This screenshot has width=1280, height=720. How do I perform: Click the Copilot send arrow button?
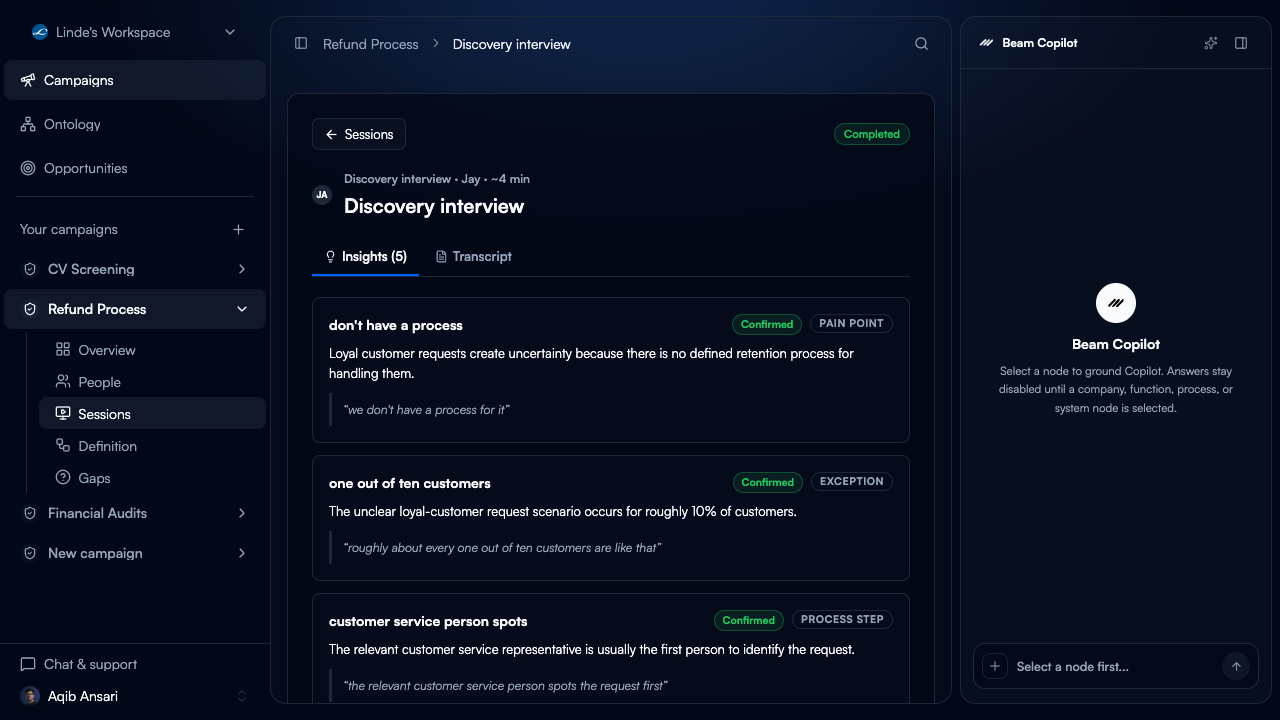click(1236, 667)
